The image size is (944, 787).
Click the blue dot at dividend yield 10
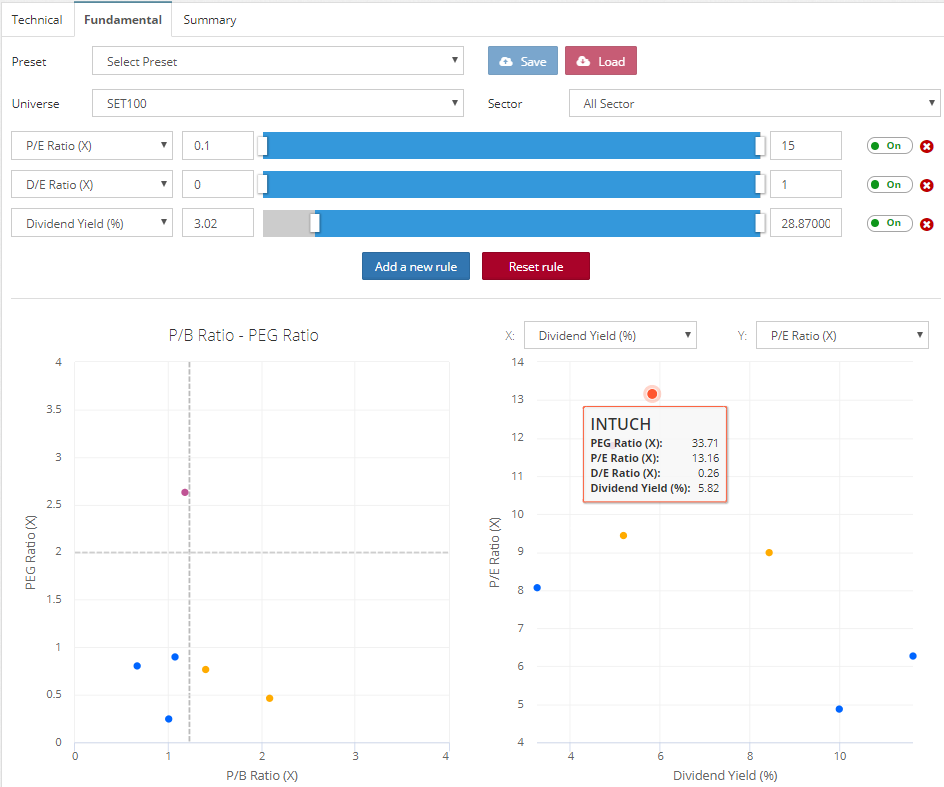click(839, 709)
